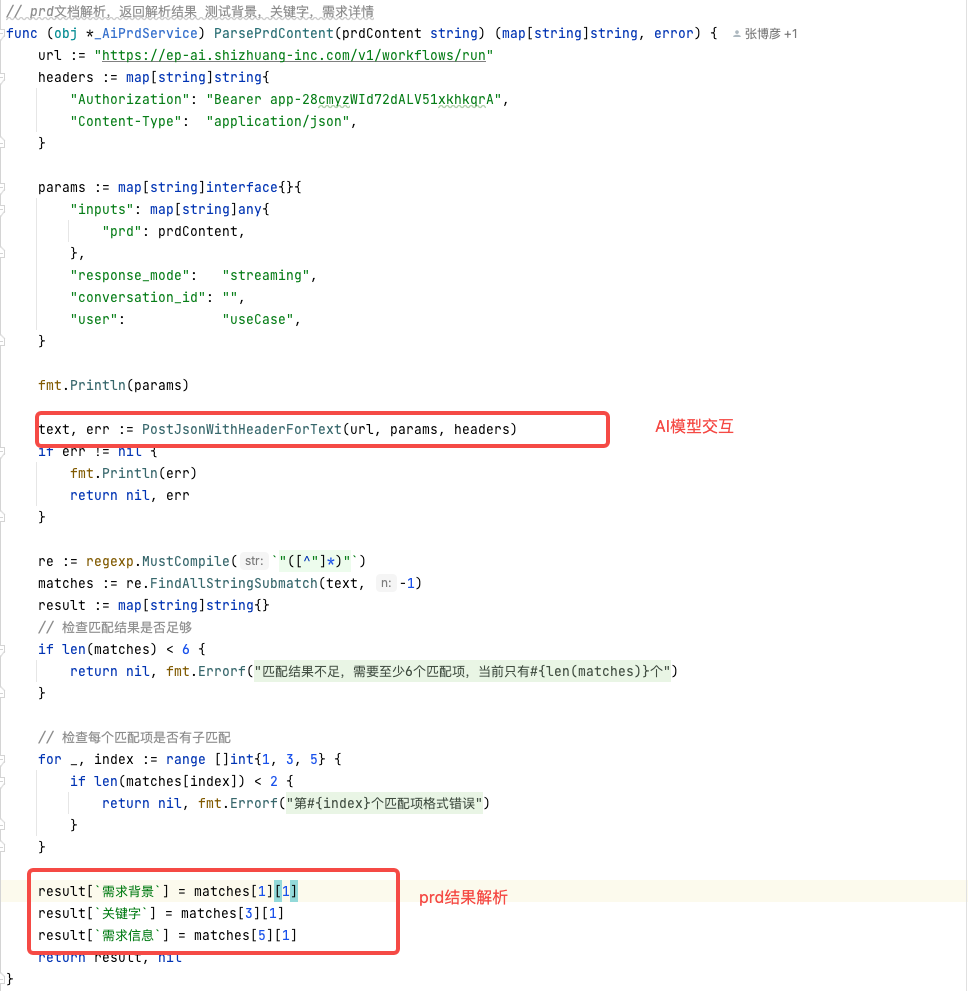Click the "n:" inlay hint
This screenshot has height=991, width=968.
[x=386, y=583]
